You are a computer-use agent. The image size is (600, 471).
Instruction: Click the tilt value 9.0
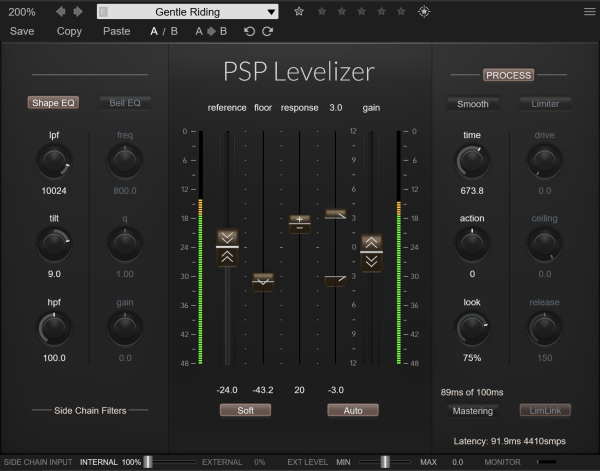[54, 274]
